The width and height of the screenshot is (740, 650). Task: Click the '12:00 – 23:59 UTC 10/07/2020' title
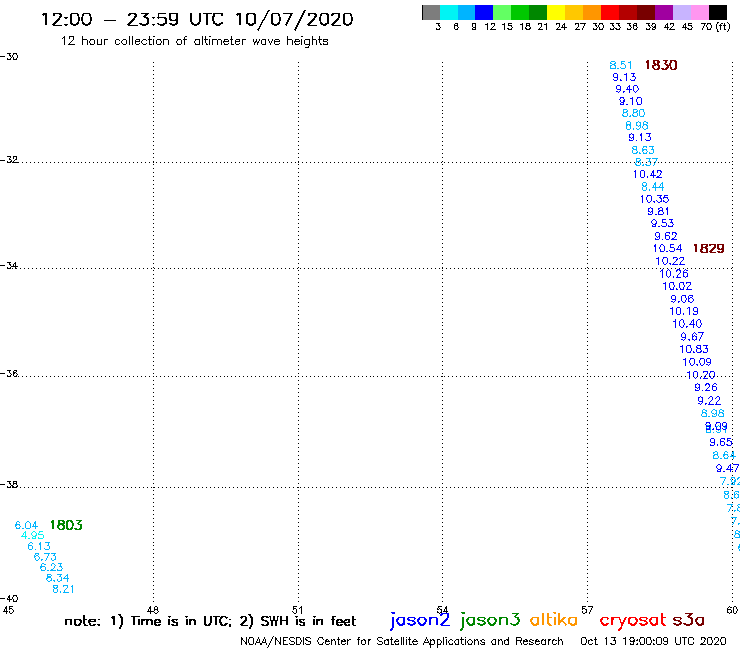197,19
